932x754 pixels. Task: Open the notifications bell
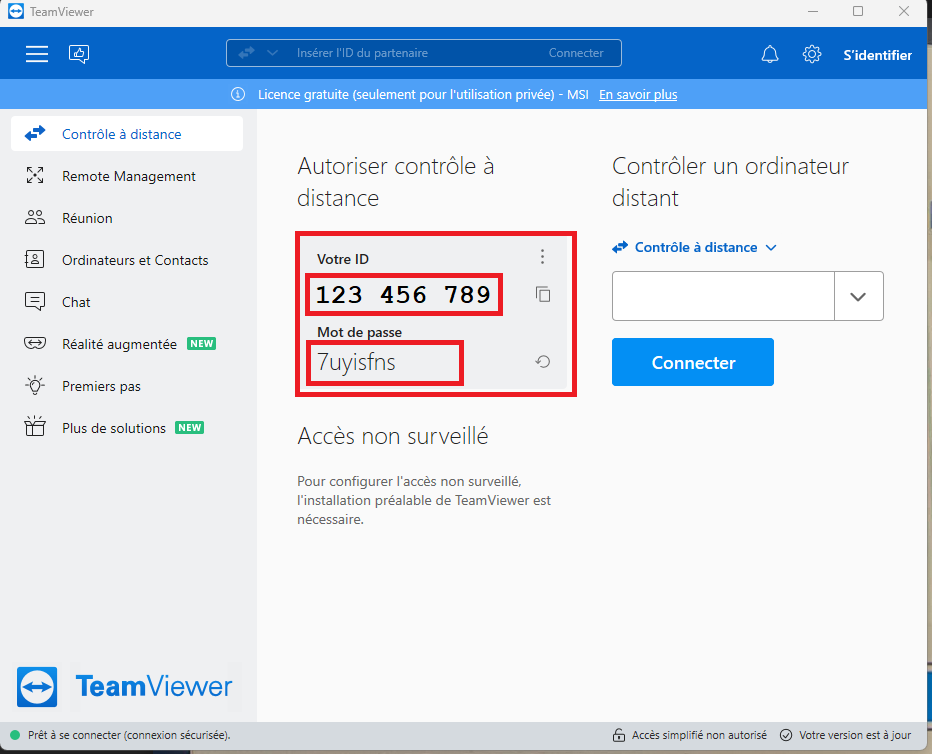click(x=770, y=55)
